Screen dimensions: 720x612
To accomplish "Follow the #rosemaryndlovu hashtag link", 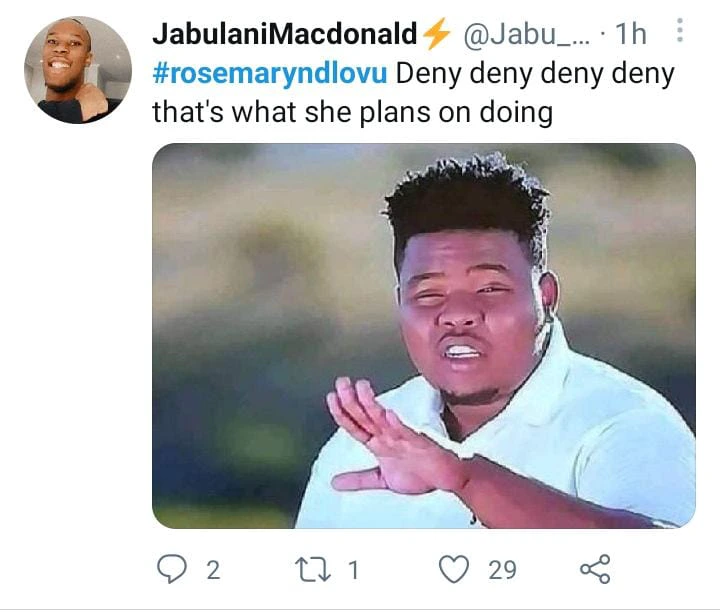I will point(270,73).
